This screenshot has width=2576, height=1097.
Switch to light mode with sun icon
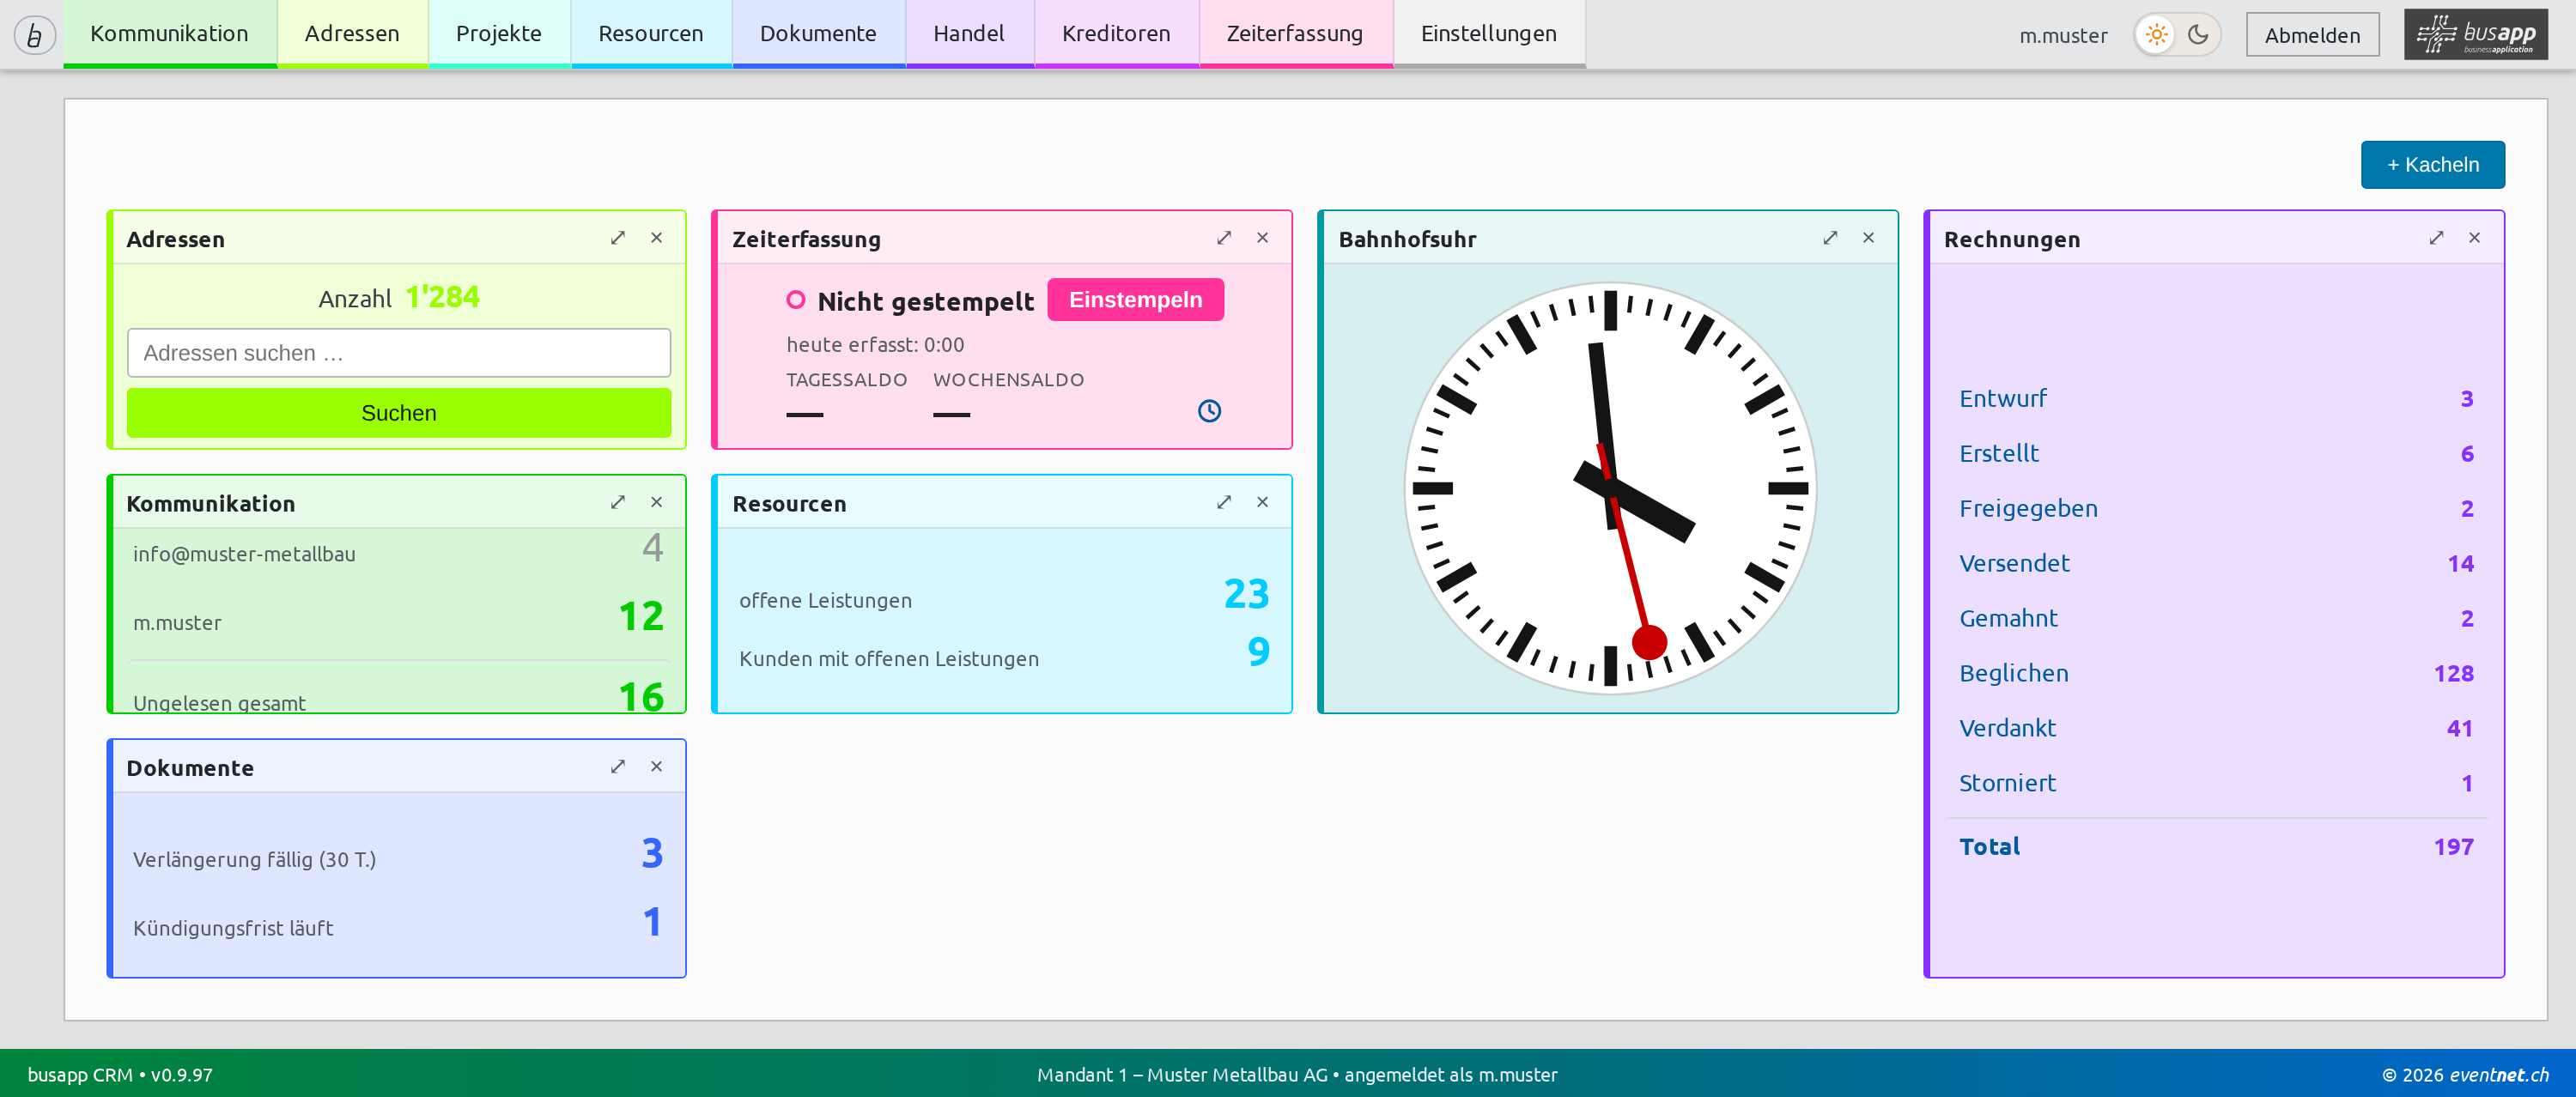[x=2156, y=35]
